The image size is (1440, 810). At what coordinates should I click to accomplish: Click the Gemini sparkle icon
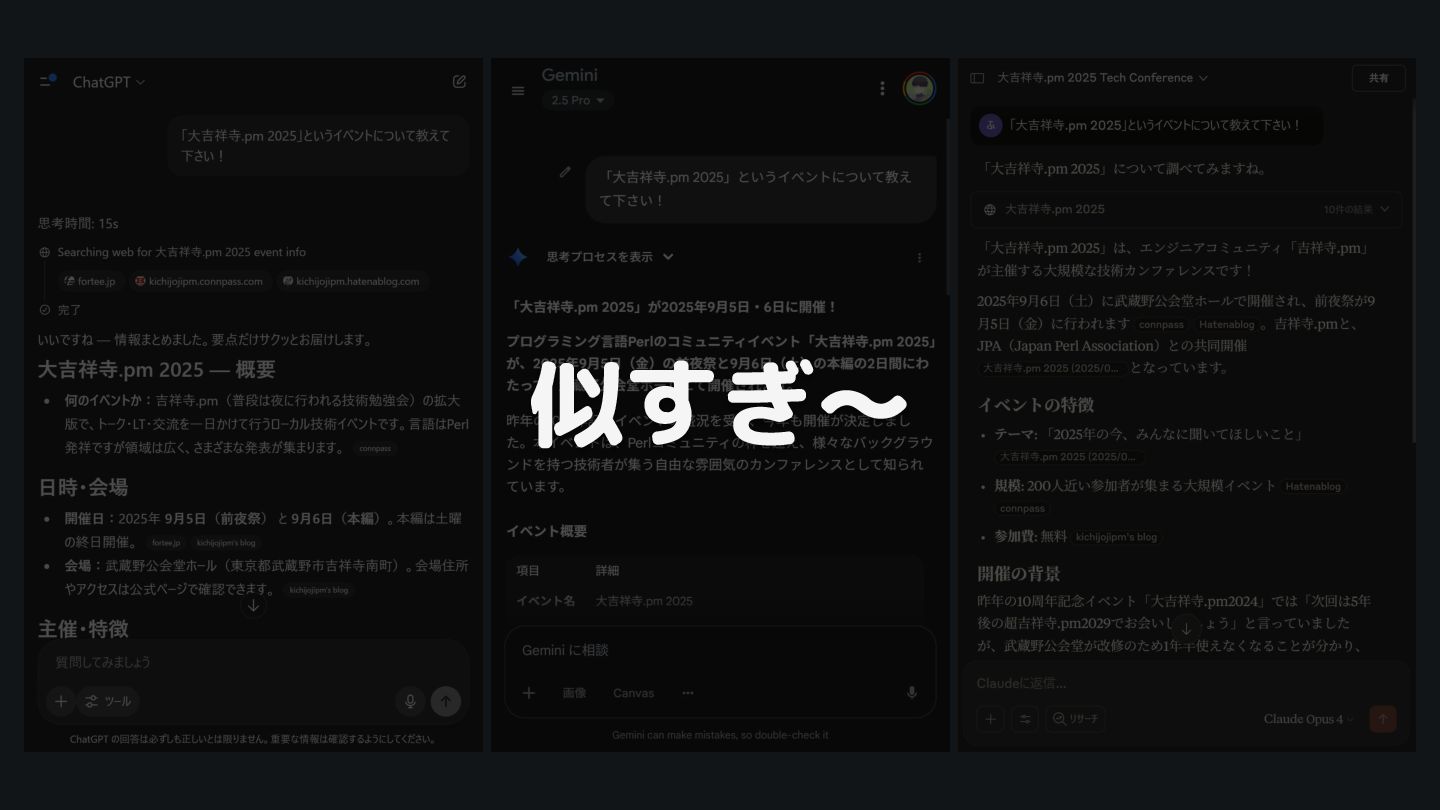tap(518, 257)
